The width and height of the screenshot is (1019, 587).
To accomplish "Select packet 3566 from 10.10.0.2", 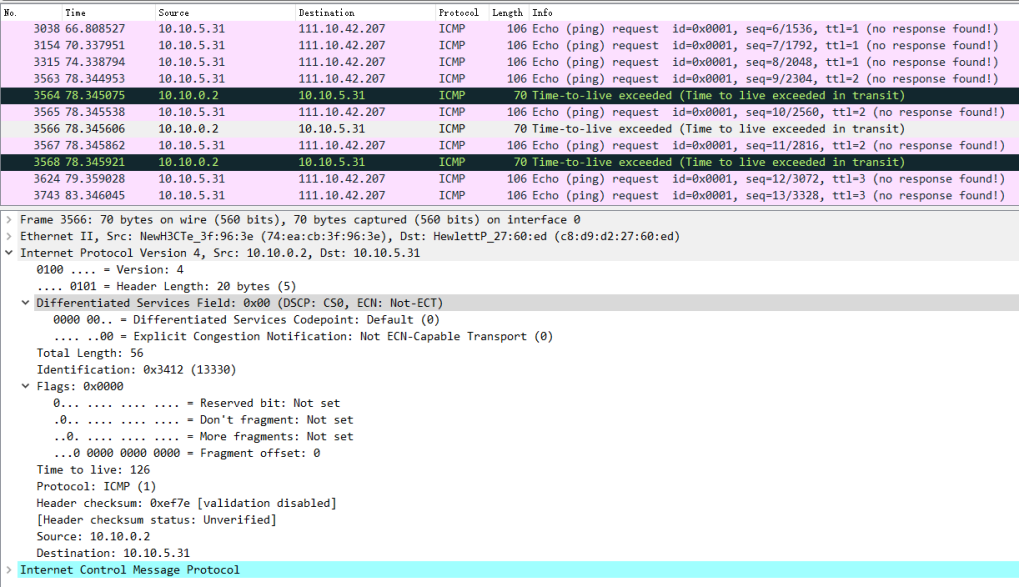I will [x=510, y=129].
